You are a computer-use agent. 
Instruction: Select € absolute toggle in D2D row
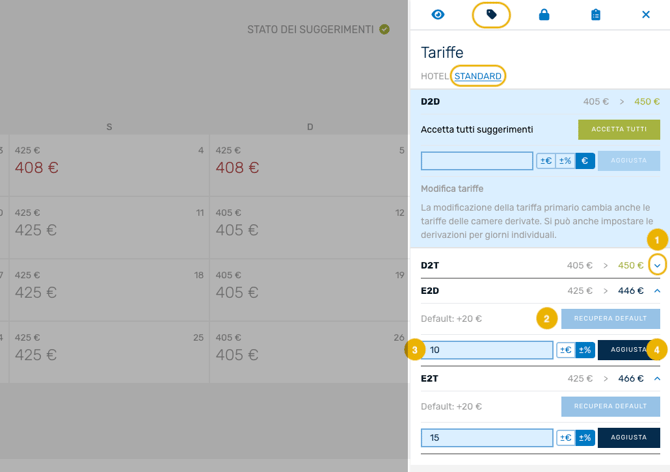pyautogui.click(x=585, y=160)
